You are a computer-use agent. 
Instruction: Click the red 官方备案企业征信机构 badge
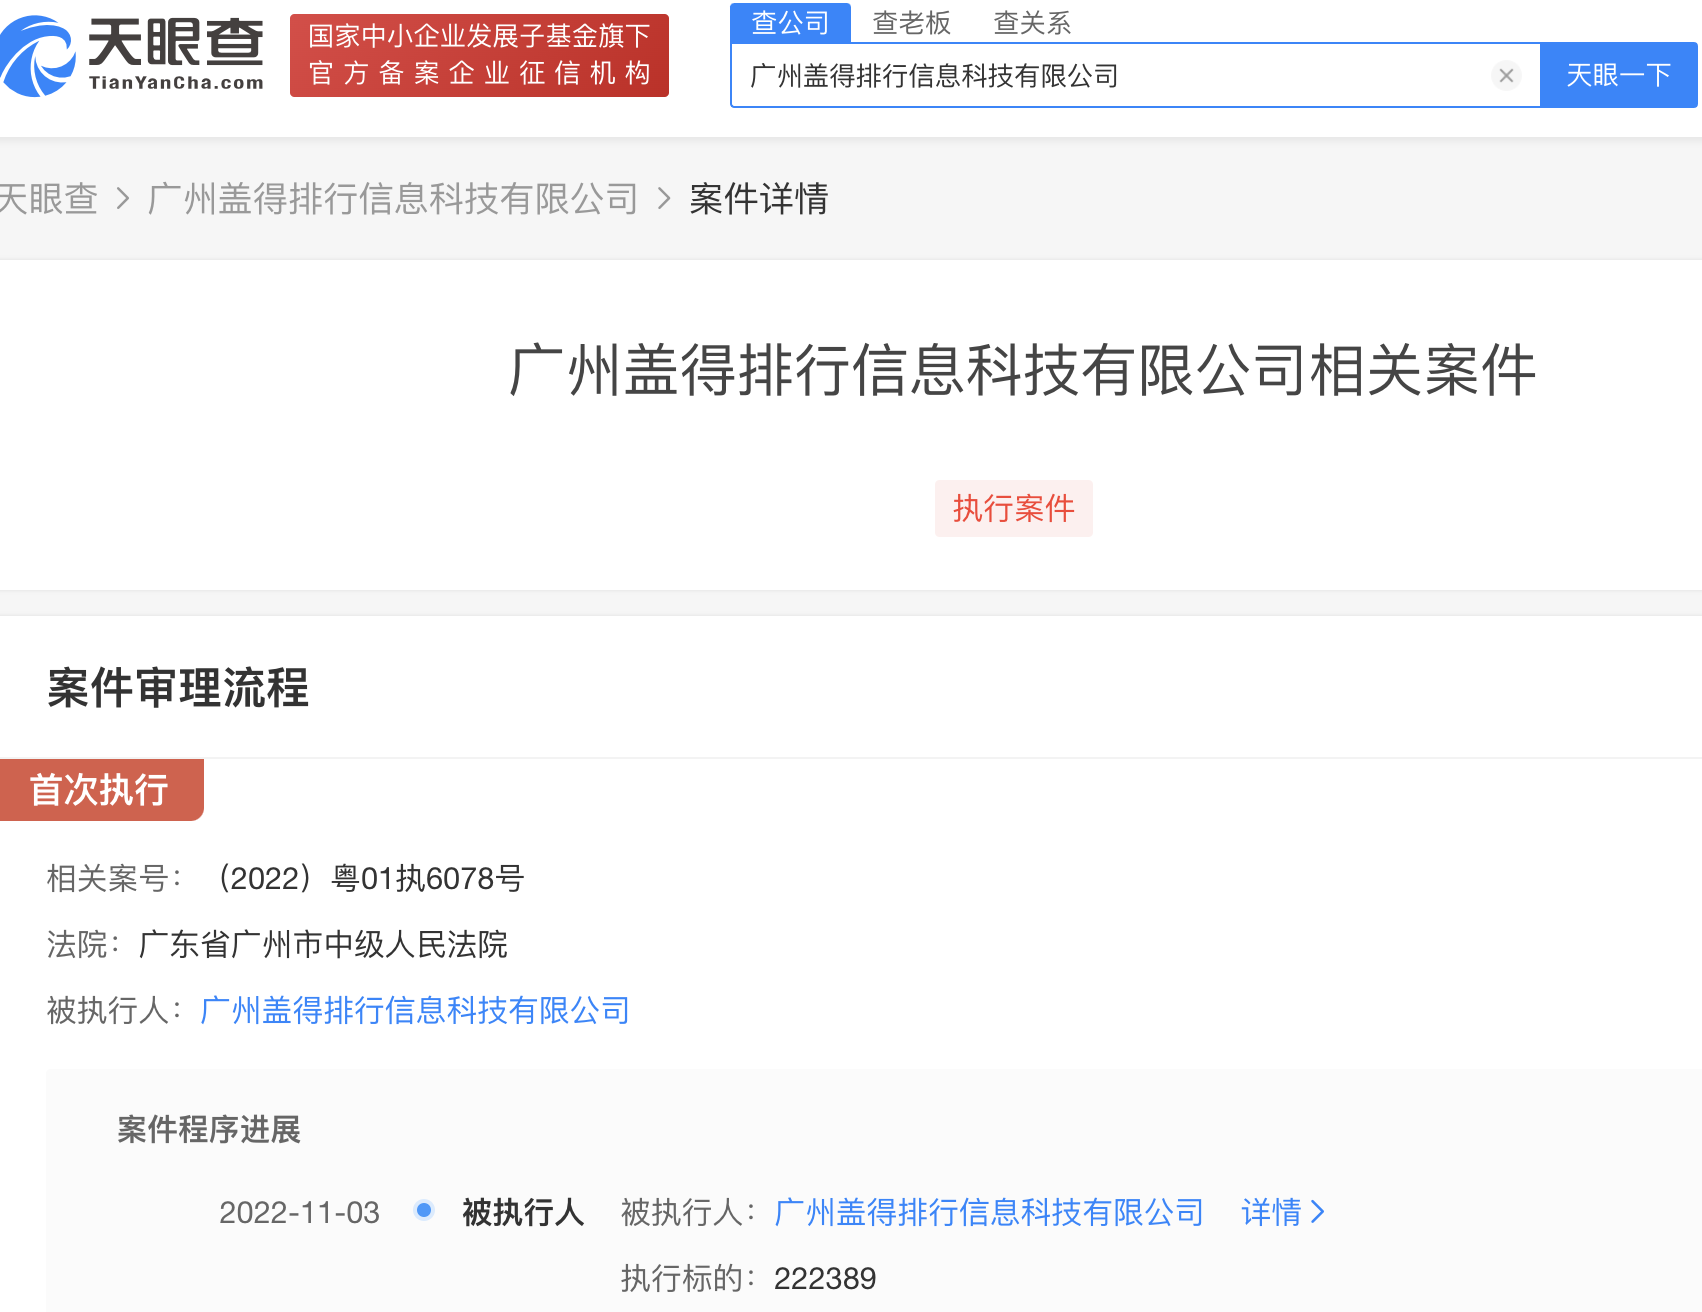[x=479, y=56]
